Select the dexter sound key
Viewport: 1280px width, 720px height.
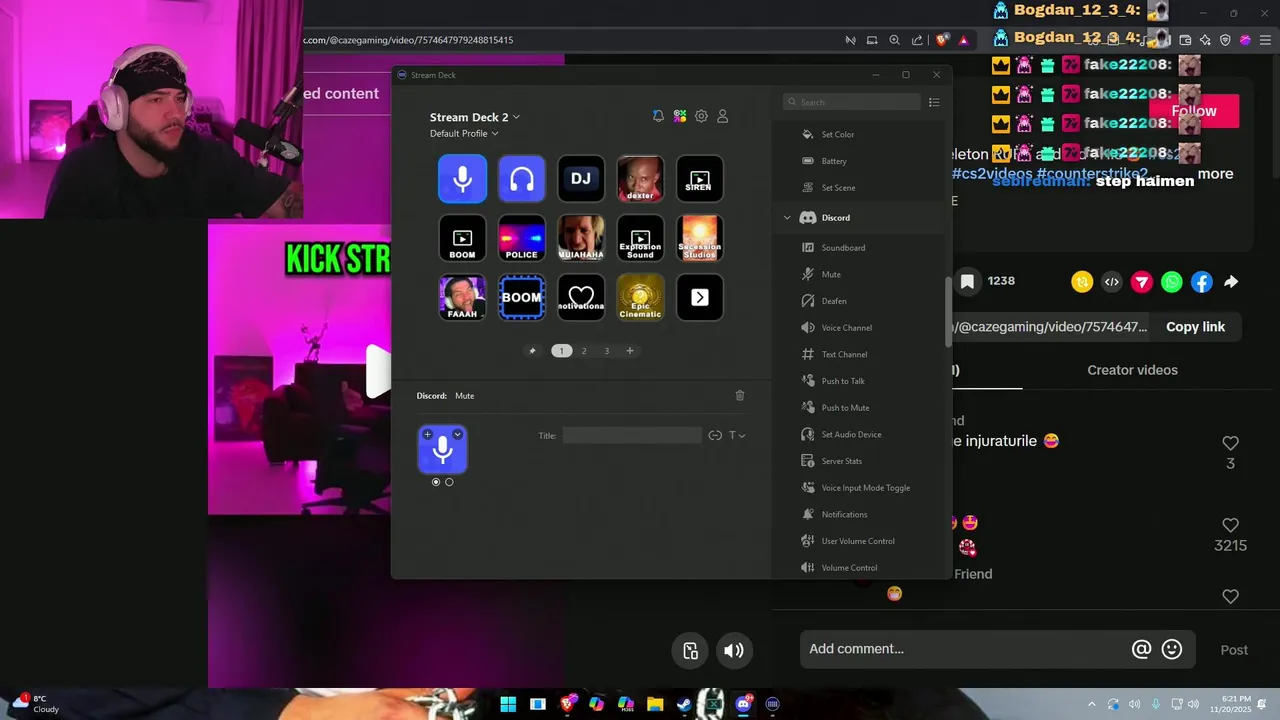pyautogui.click(x=640, y=179)
